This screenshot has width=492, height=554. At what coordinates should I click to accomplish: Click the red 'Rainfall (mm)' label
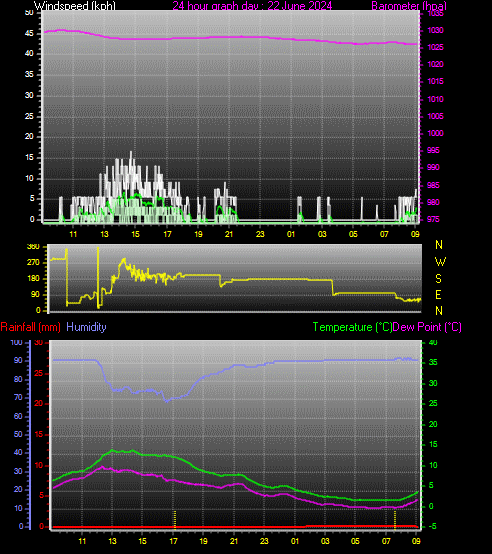[x=30, y=327]
